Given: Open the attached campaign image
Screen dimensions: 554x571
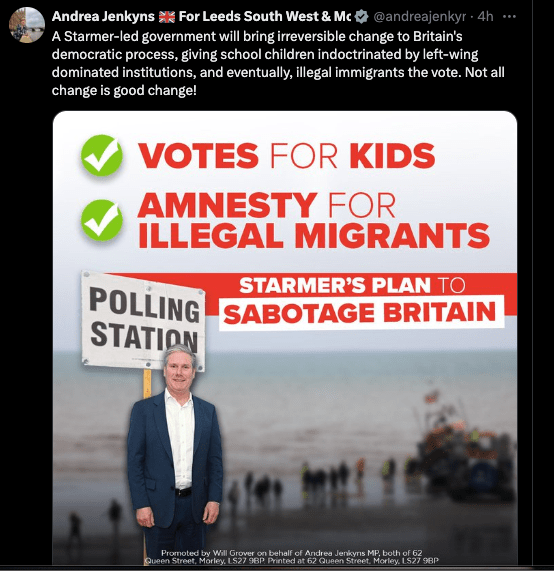Looking at the screenshot, I should (285, 338).
